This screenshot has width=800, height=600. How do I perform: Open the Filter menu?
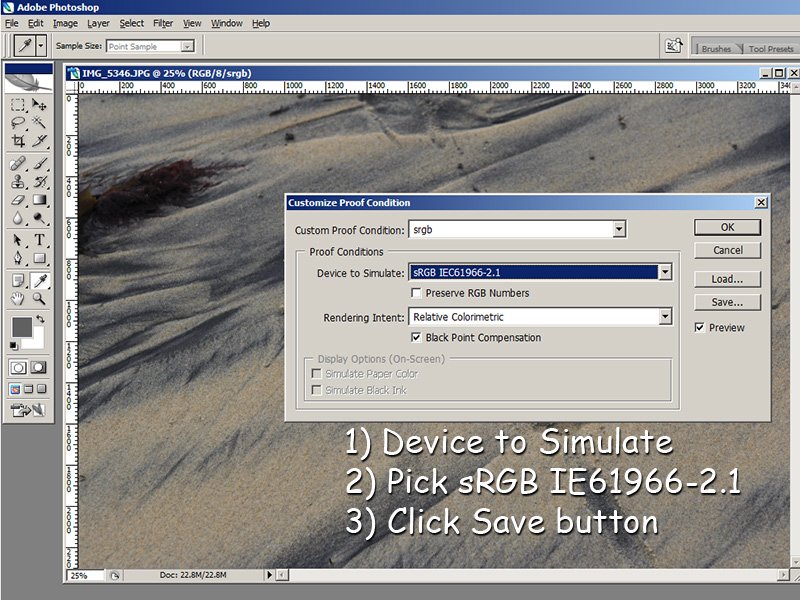[163, 23]
